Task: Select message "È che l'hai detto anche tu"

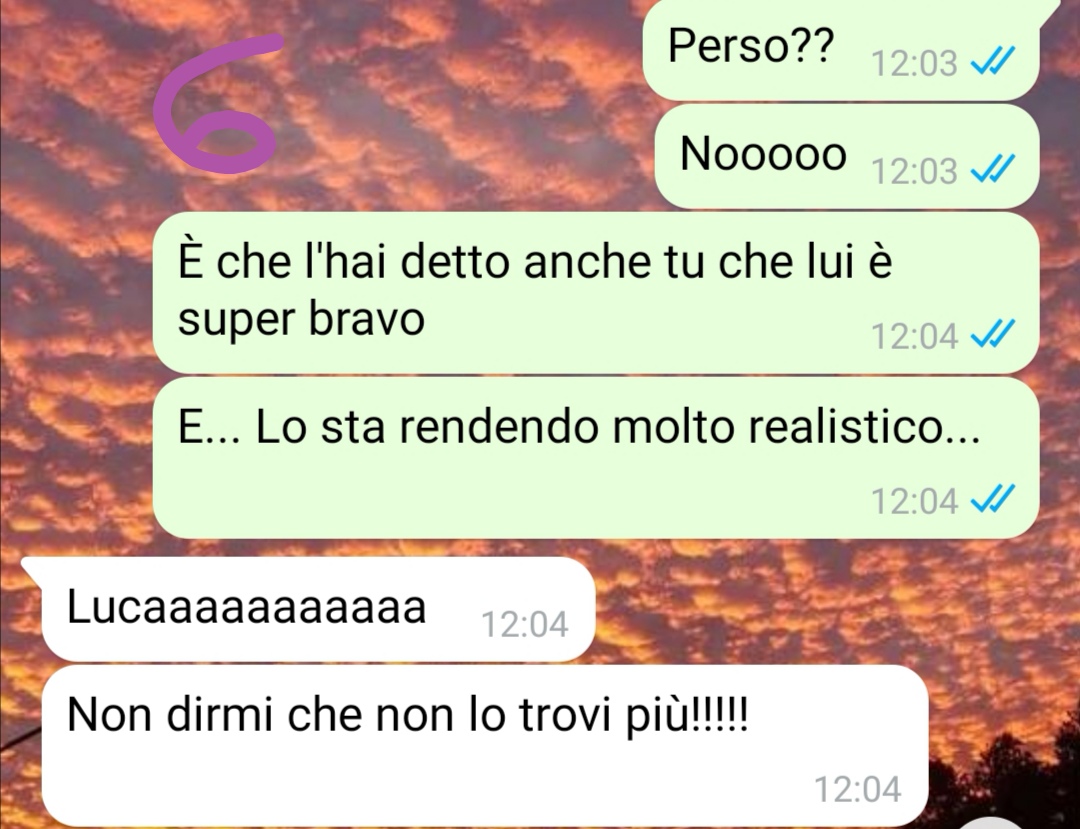Action: (x=596, y=293)
